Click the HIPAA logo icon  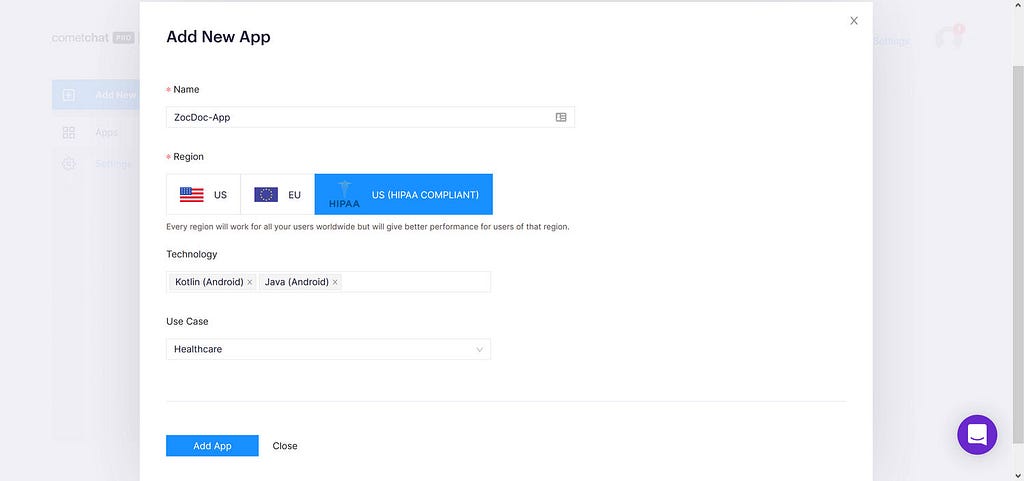coord(344,195)
